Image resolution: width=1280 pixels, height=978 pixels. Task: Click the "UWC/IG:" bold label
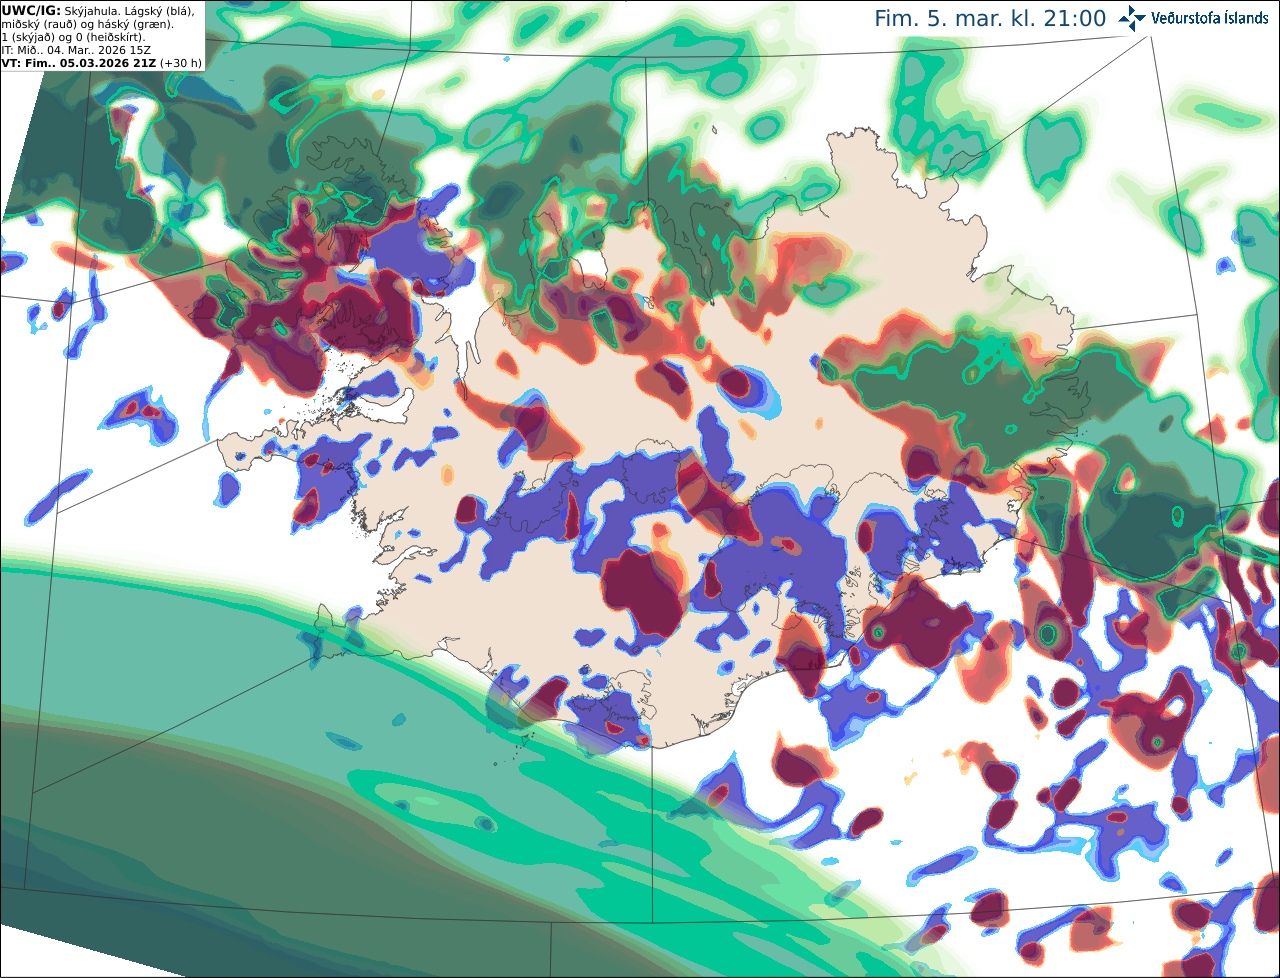(x=31, y=11)
